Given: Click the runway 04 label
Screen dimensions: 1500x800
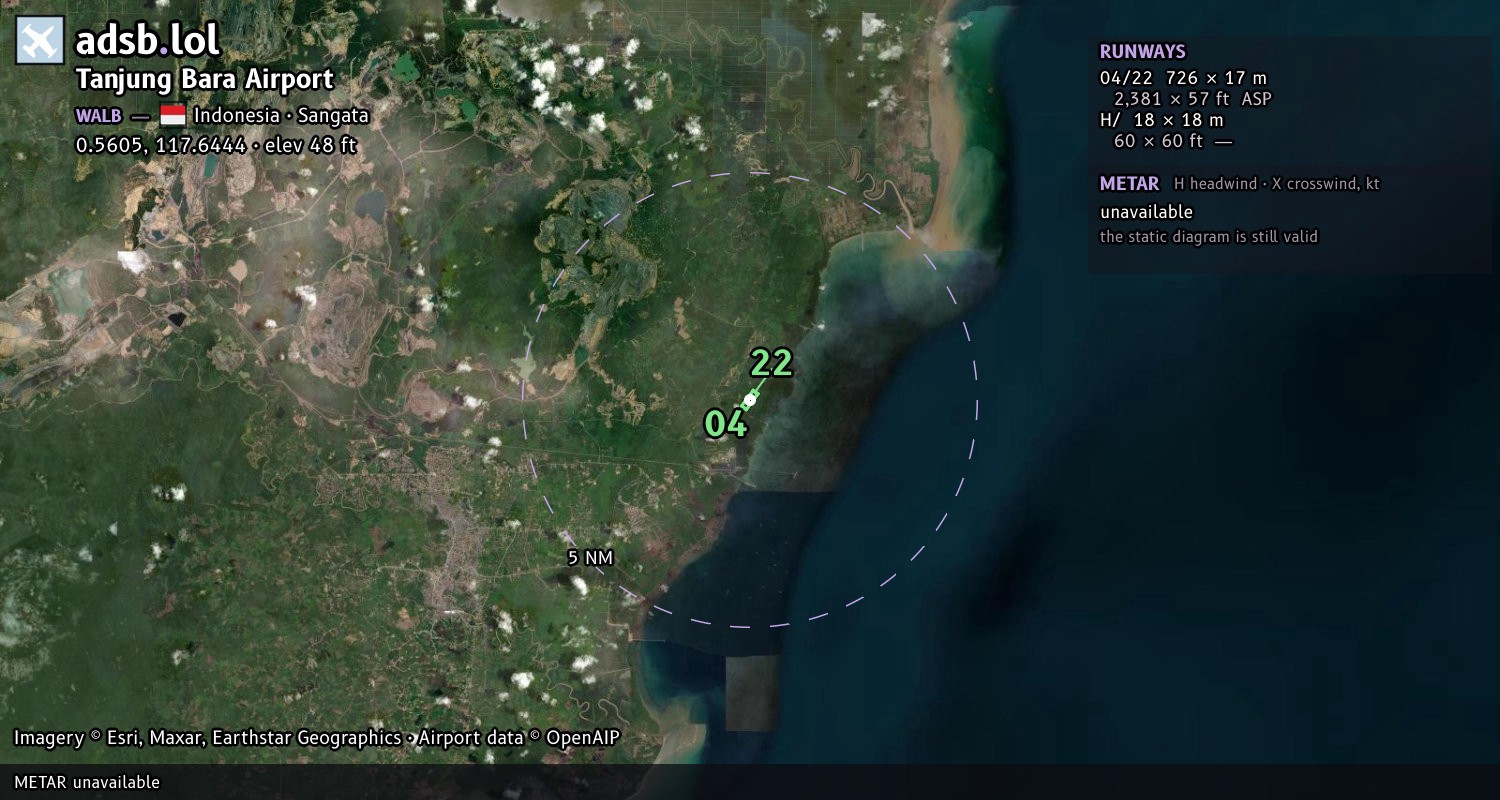Looking at the screenshot, I should coord(726,424).
